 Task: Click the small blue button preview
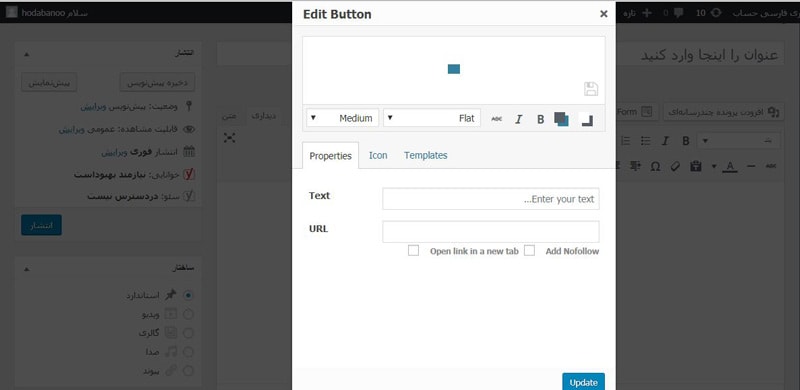tap(454, 69)
